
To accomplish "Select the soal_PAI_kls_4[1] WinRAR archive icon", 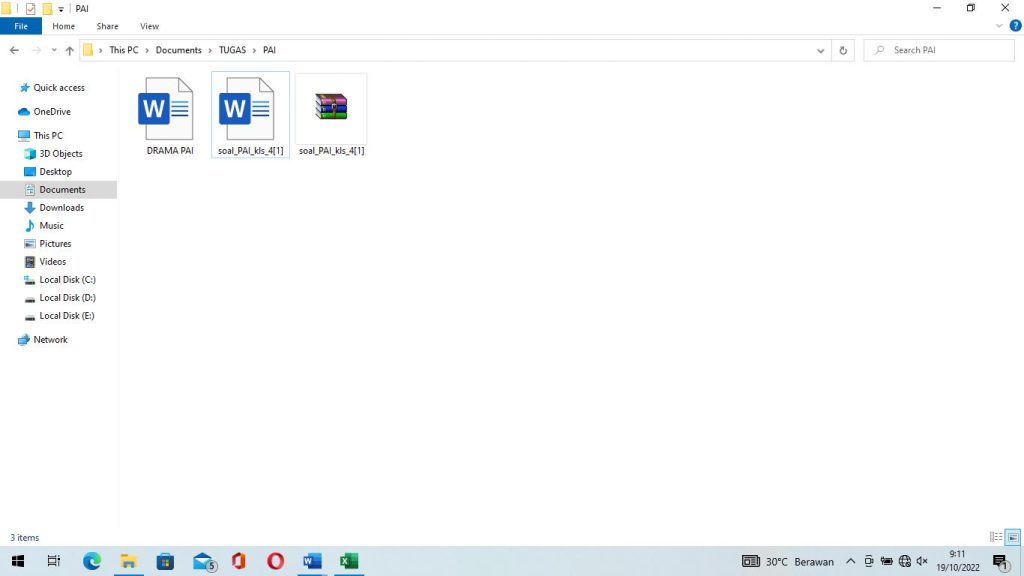I will pos(331,107).
